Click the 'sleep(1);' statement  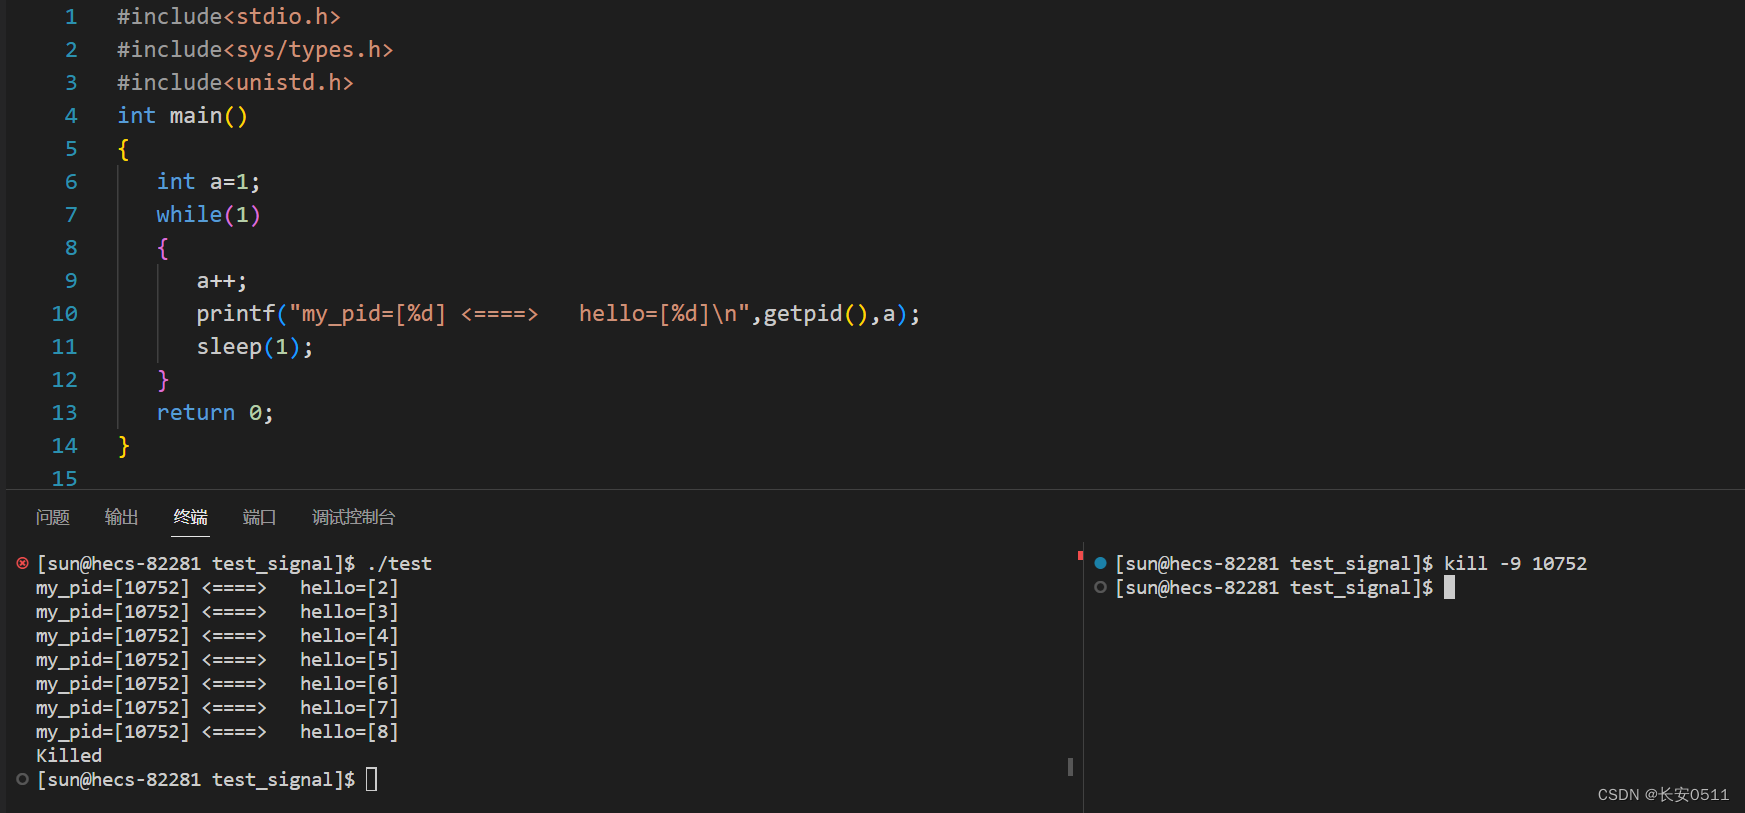tap(254, 347)
